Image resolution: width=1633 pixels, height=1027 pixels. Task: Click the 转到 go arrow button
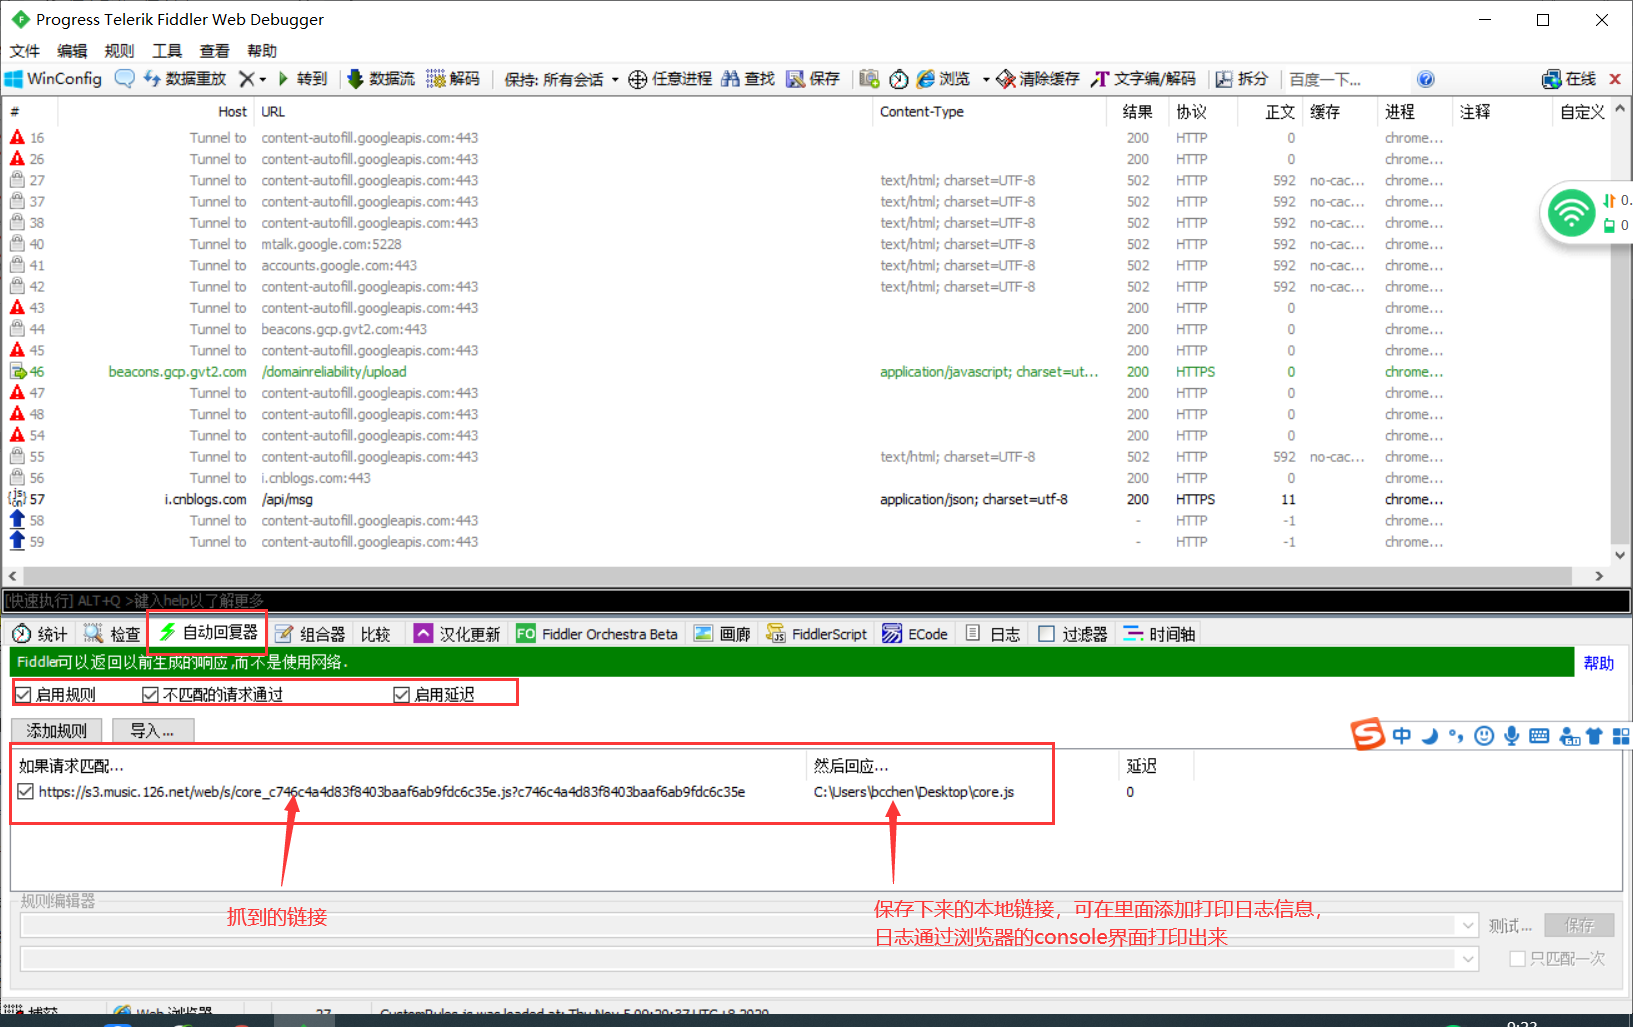302,79
